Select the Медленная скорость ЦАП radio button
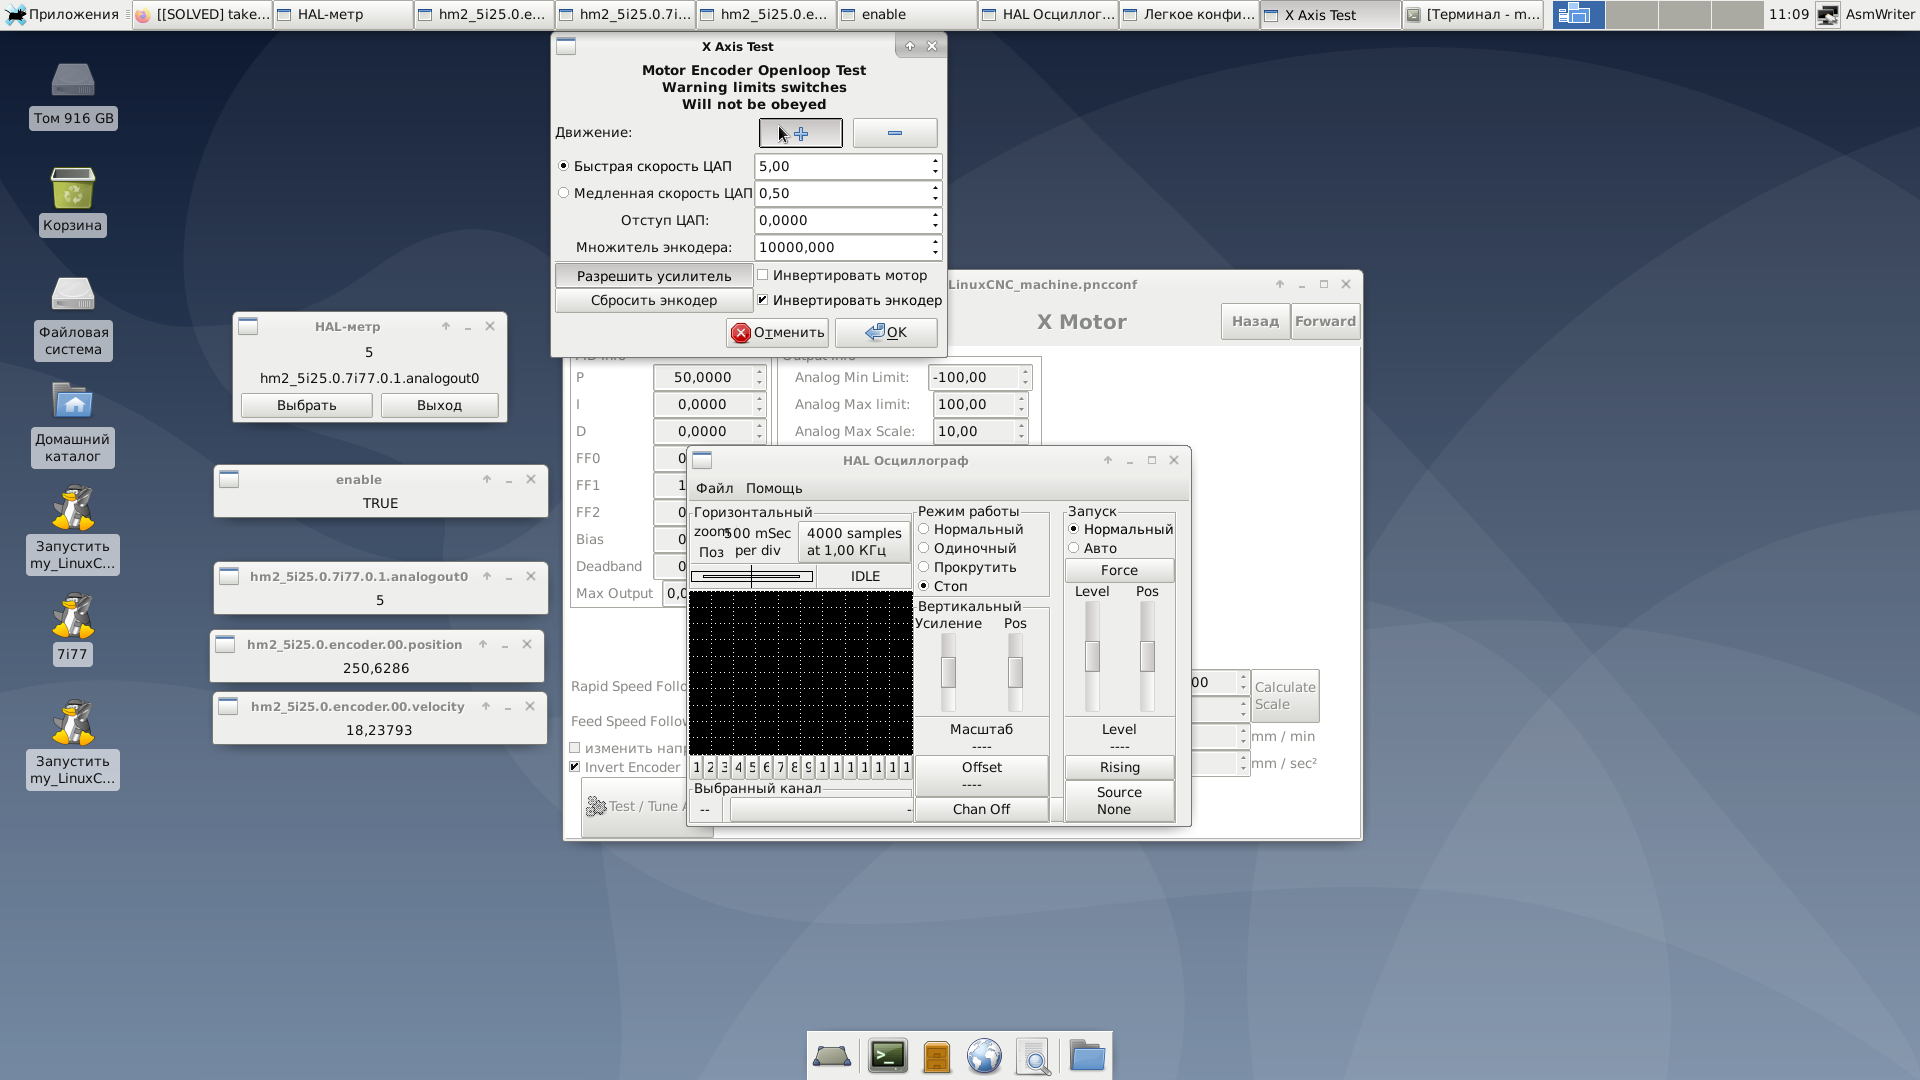The height and width of the screenshot is (1080, 1920). (x=564, y=193)
